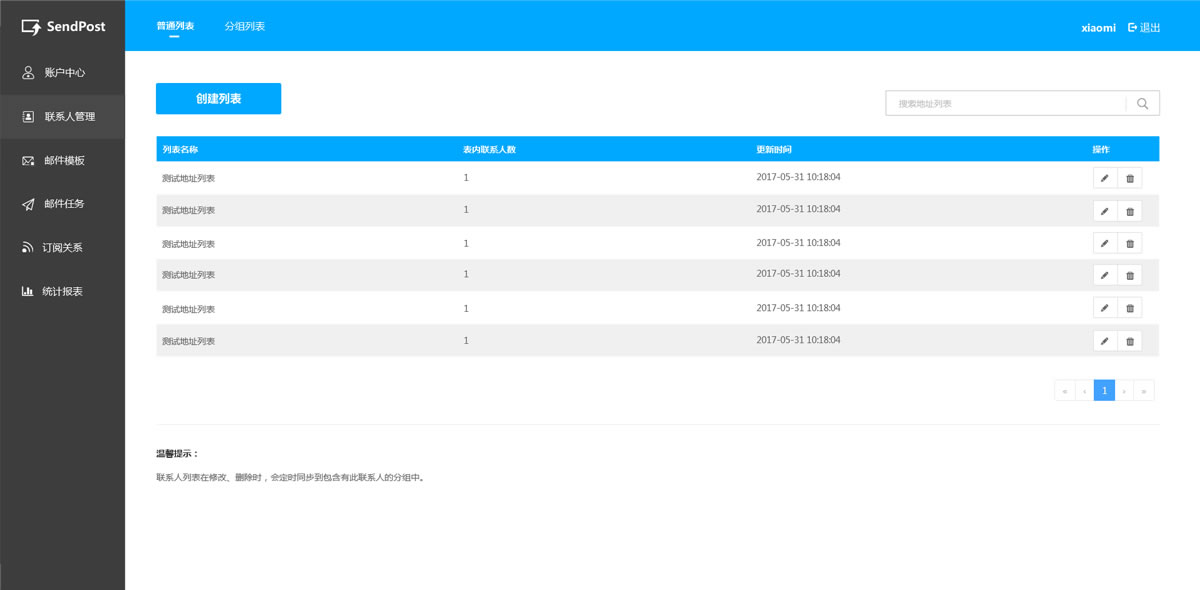
Task: Edit the second 测试地址列表 row using its pencil icon
Action: tap(1105, 211)
